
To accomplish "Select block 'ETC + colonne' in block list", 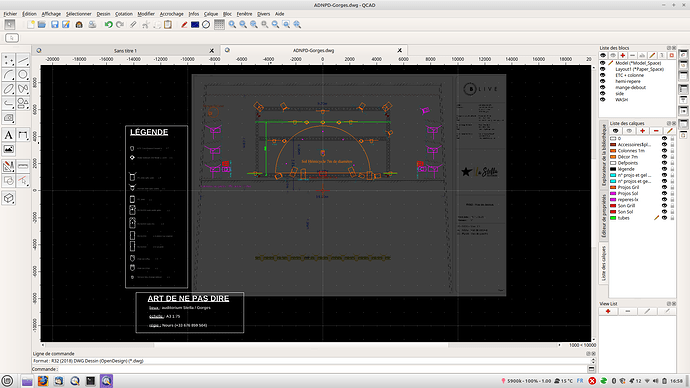I will click(629, 75).
